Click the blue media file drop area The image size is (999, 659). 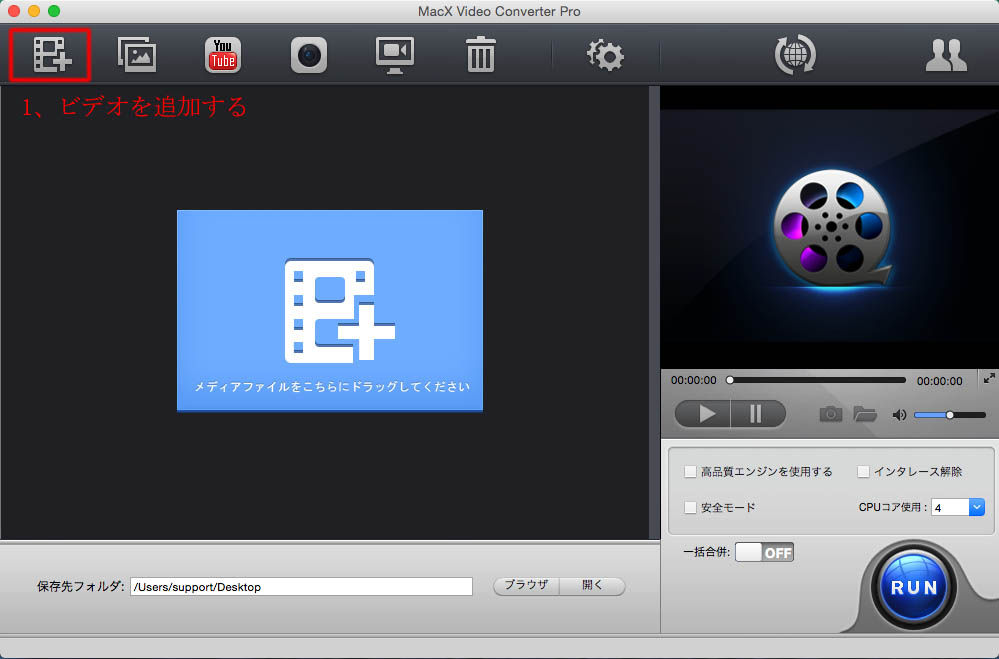click(x=330, y=310)
